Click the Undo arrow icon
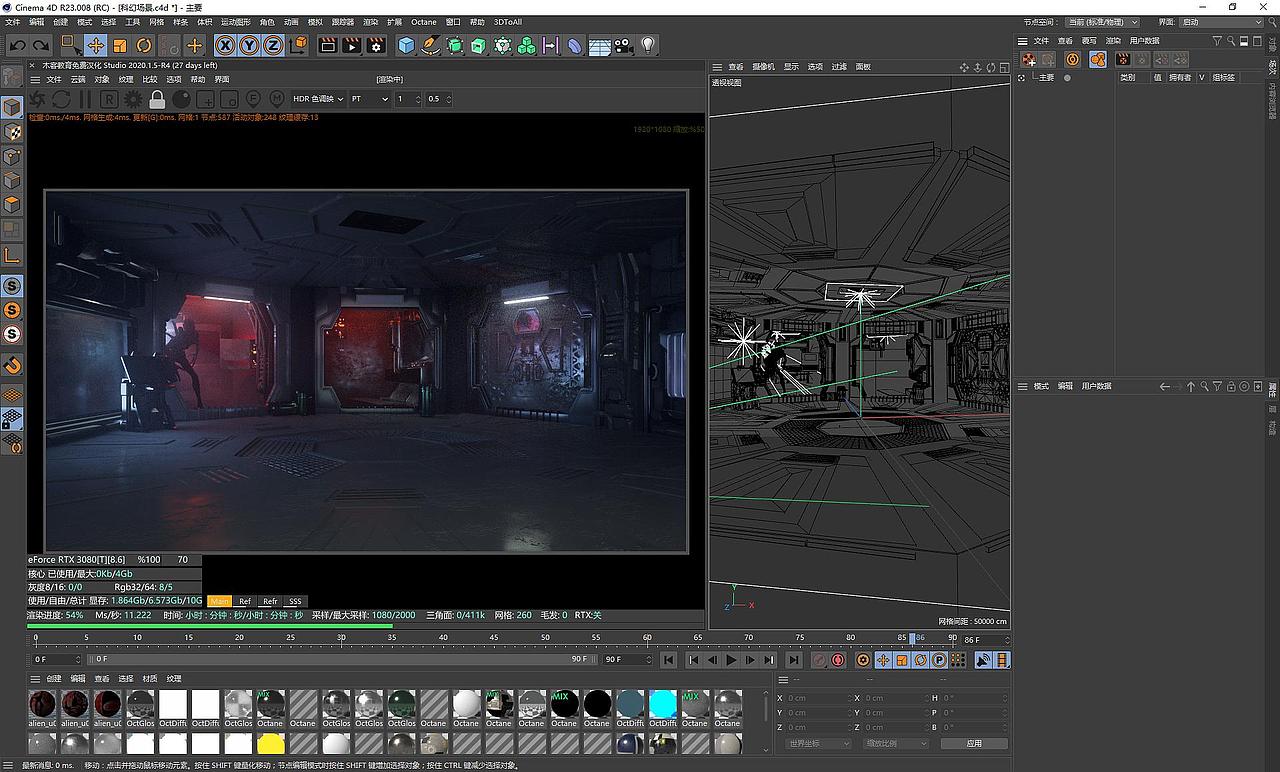1280x772 pixels. point(17,45)
